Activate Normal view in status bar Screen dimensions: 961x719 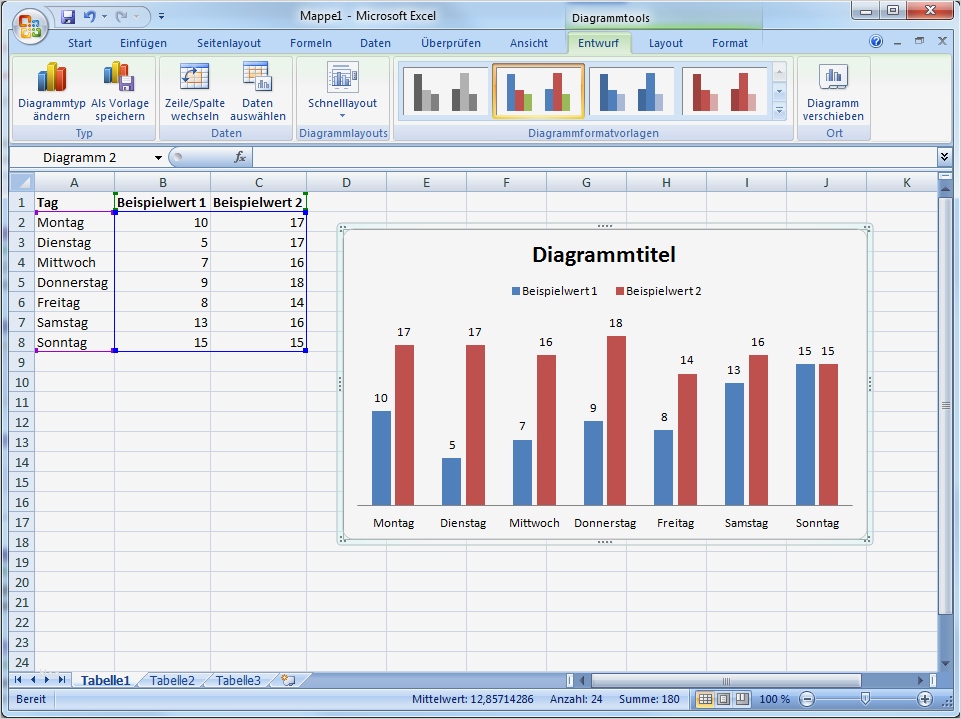pyautogui.click(x=703, y=699)
